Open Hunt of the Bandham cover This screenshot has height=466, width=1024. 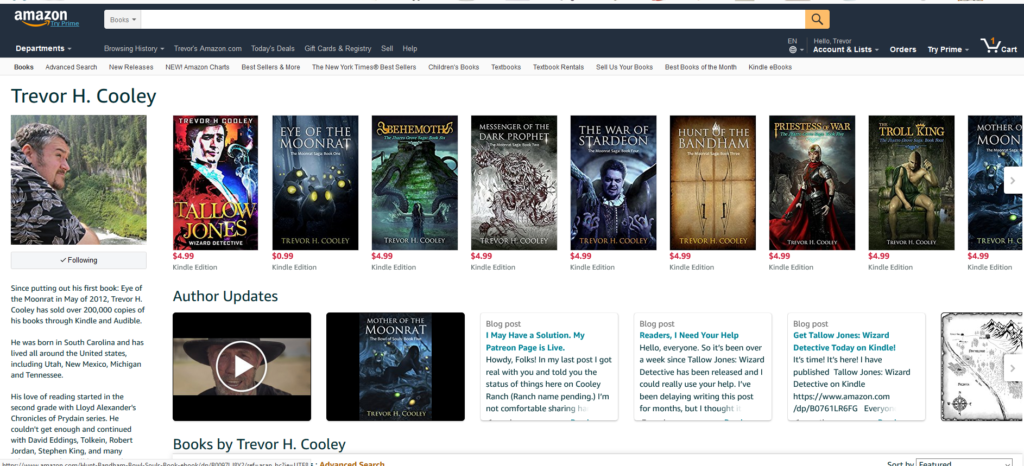[712, 183]
